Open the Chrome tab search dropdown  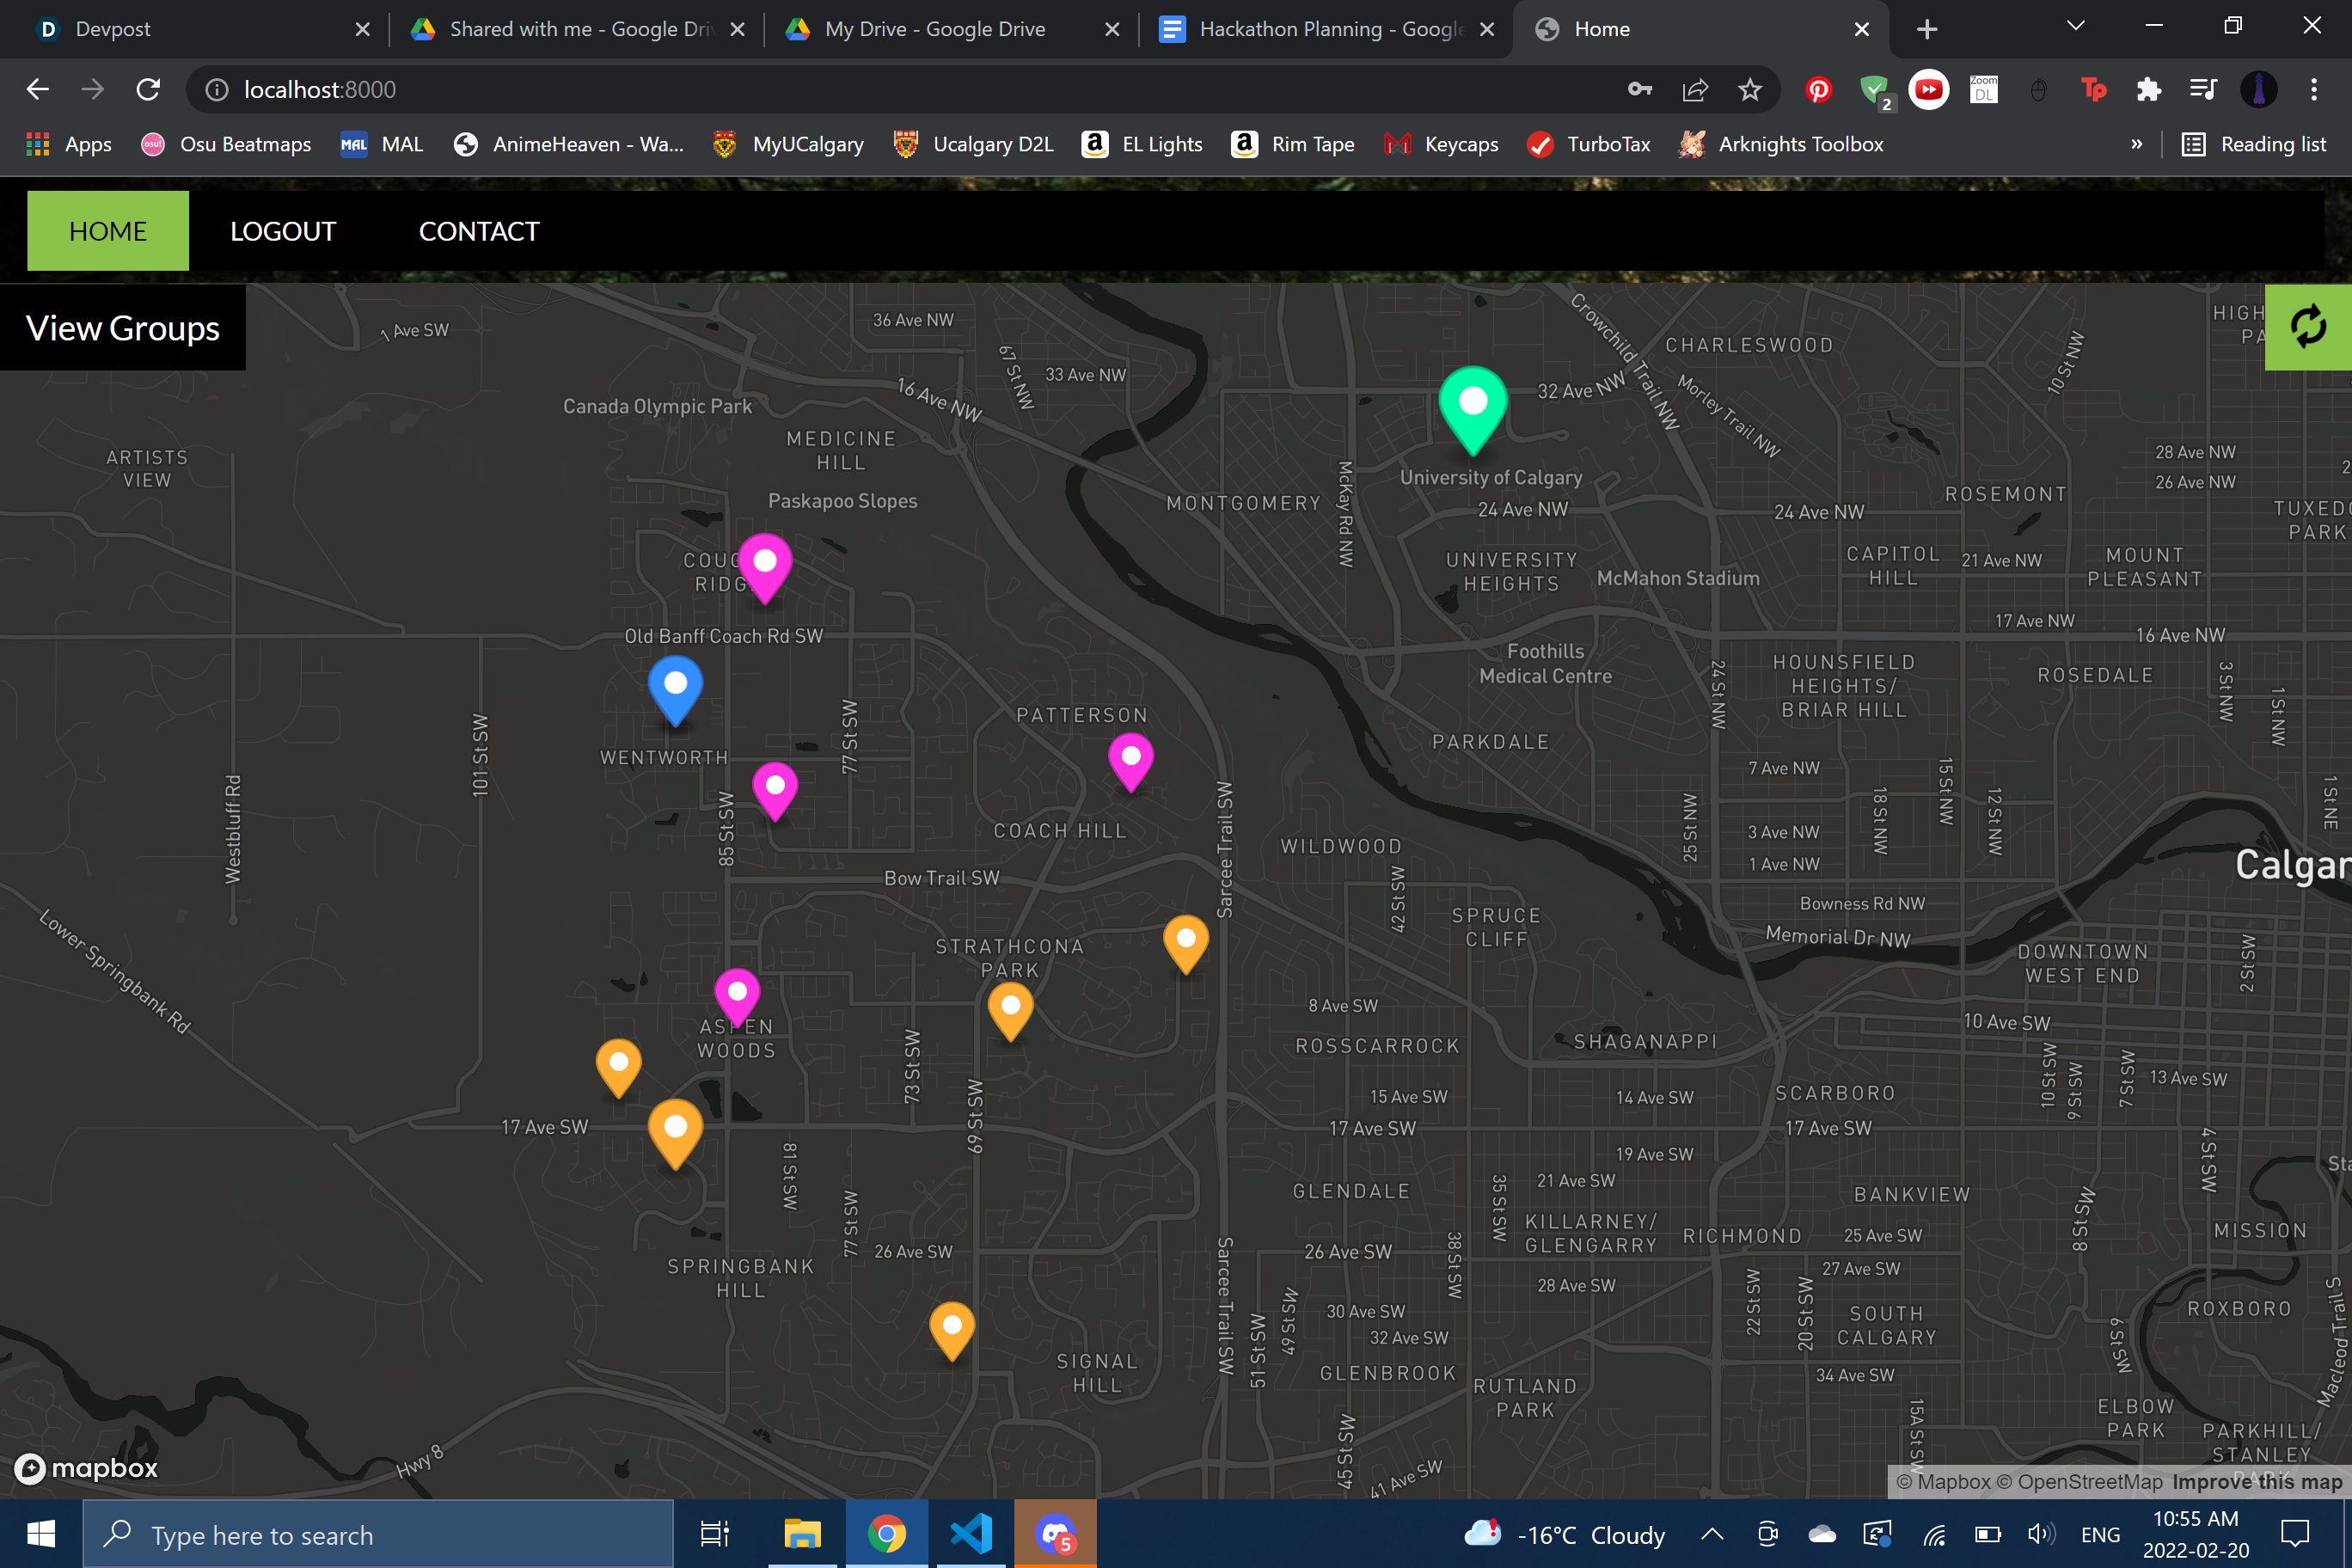point(2075,27)
